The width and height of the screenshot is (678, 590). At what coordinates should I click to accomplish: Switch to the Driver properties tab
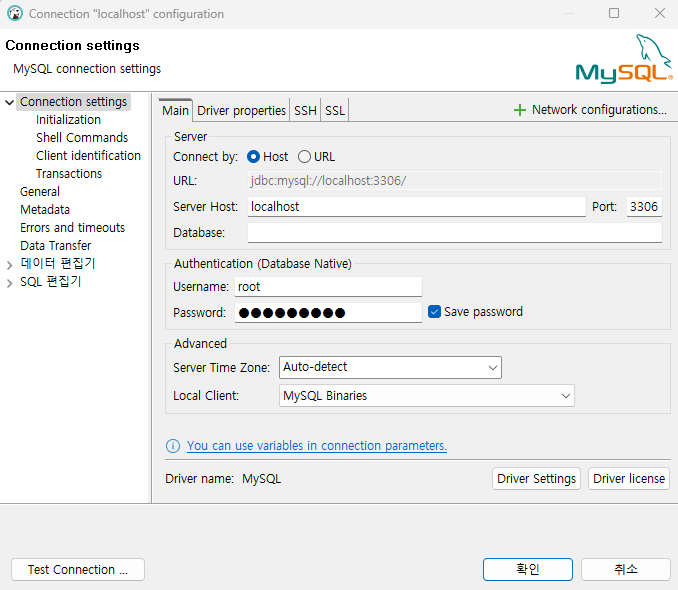[x=241, y=111]
